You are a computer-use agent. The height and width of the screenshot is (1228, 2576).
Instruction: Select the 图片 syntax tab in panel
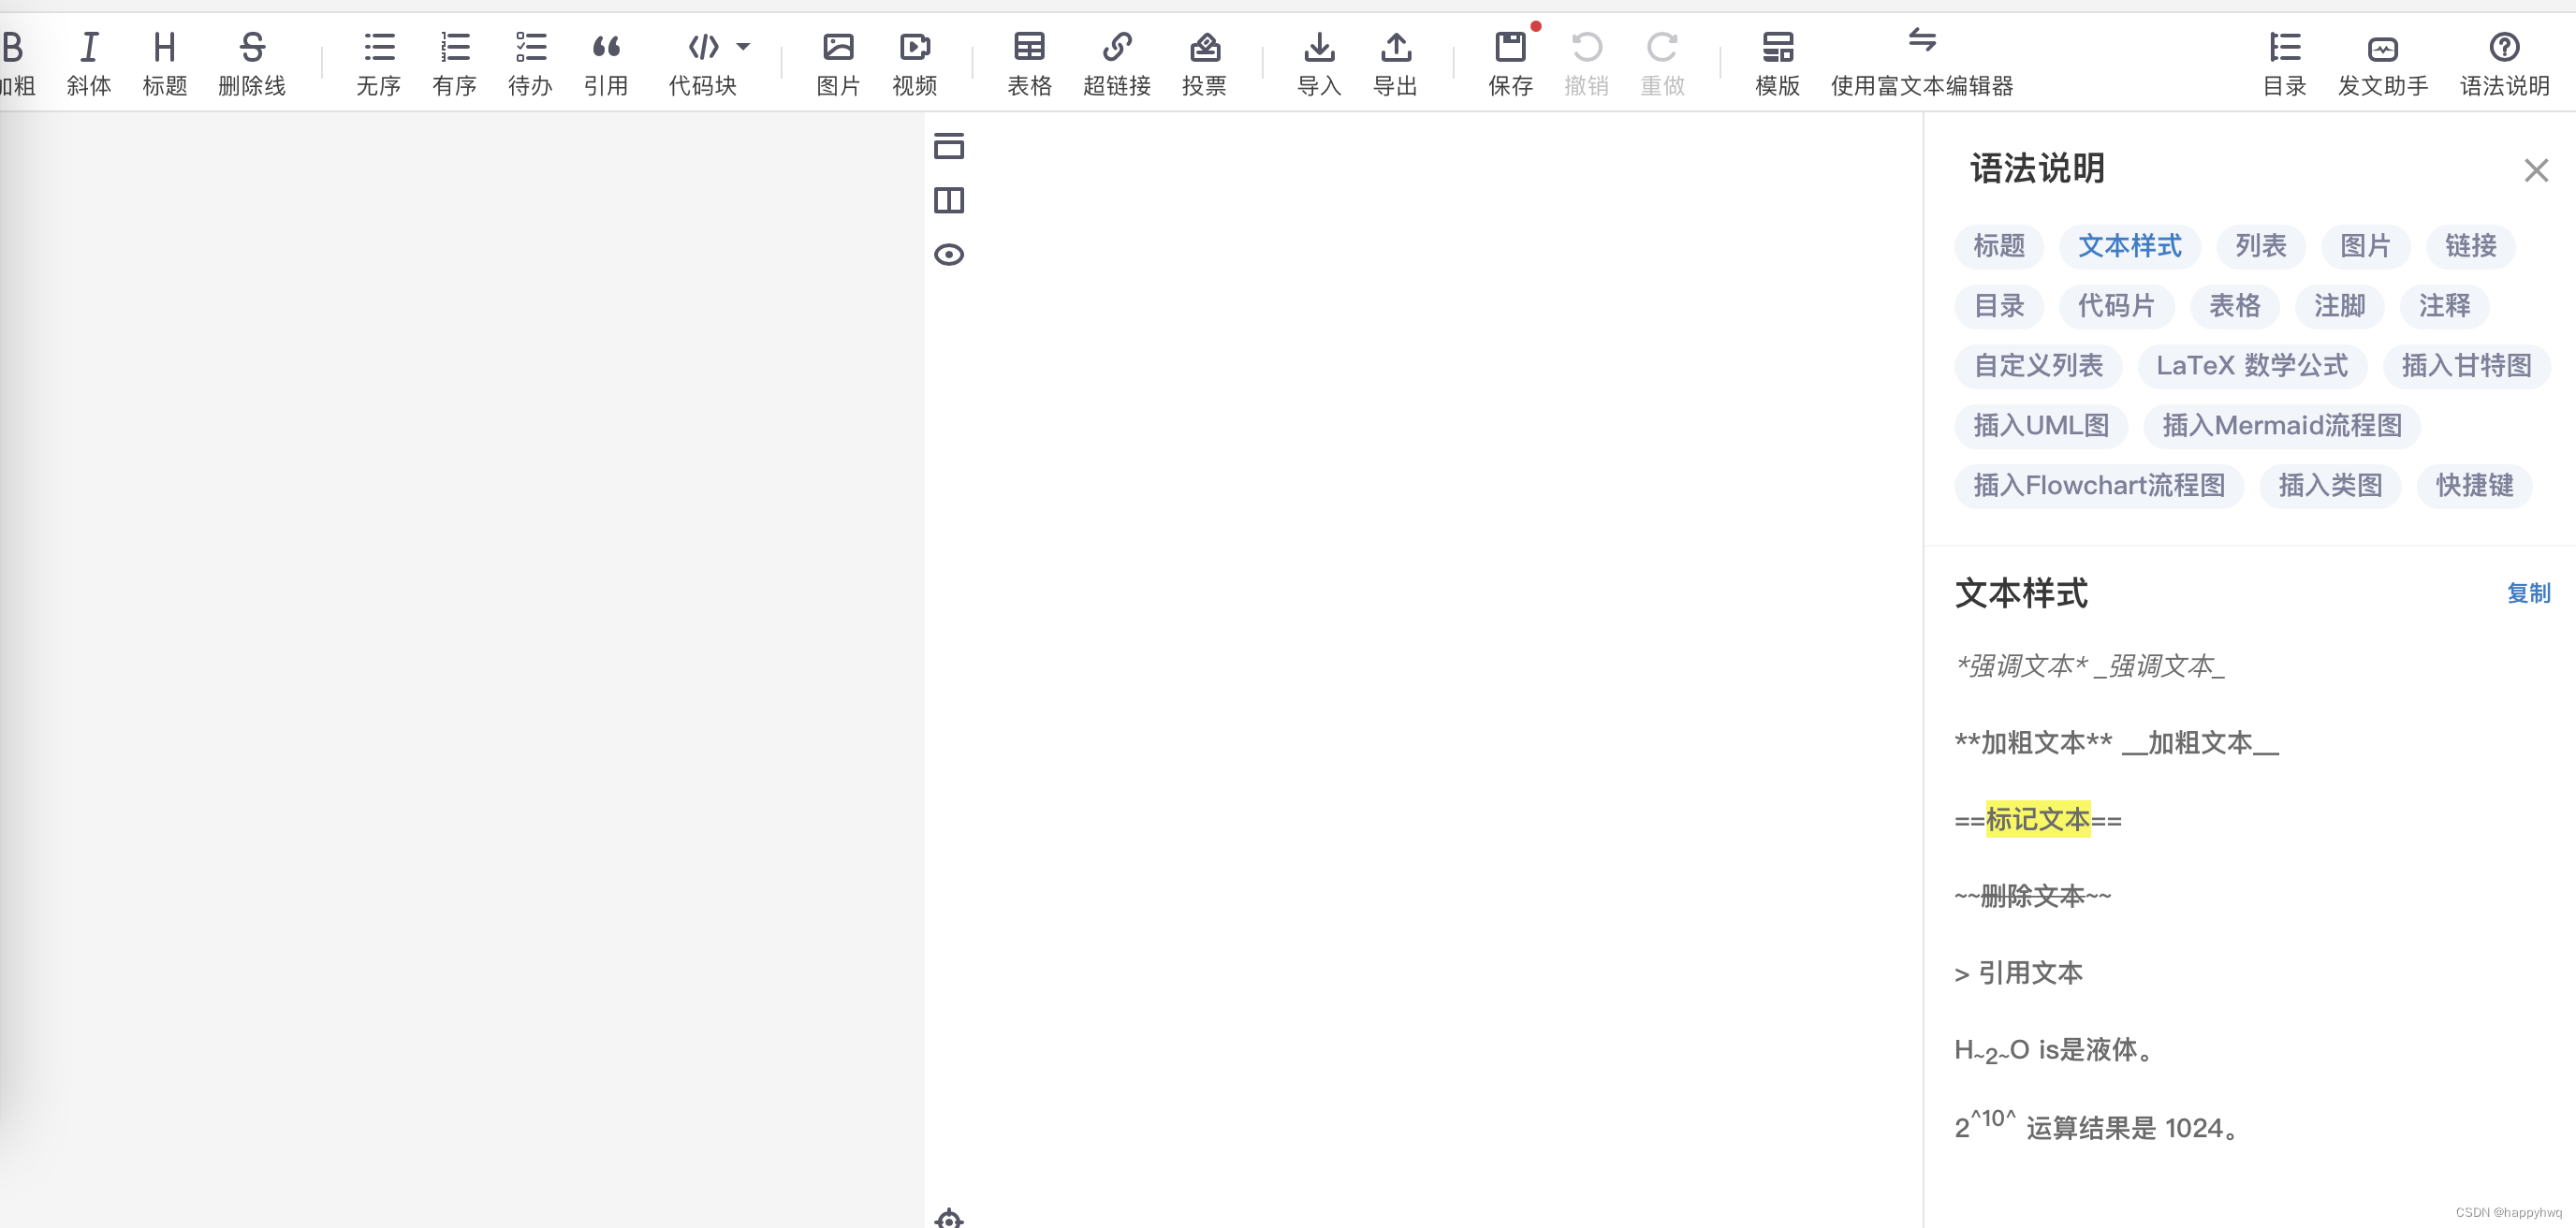(2366, 246)
